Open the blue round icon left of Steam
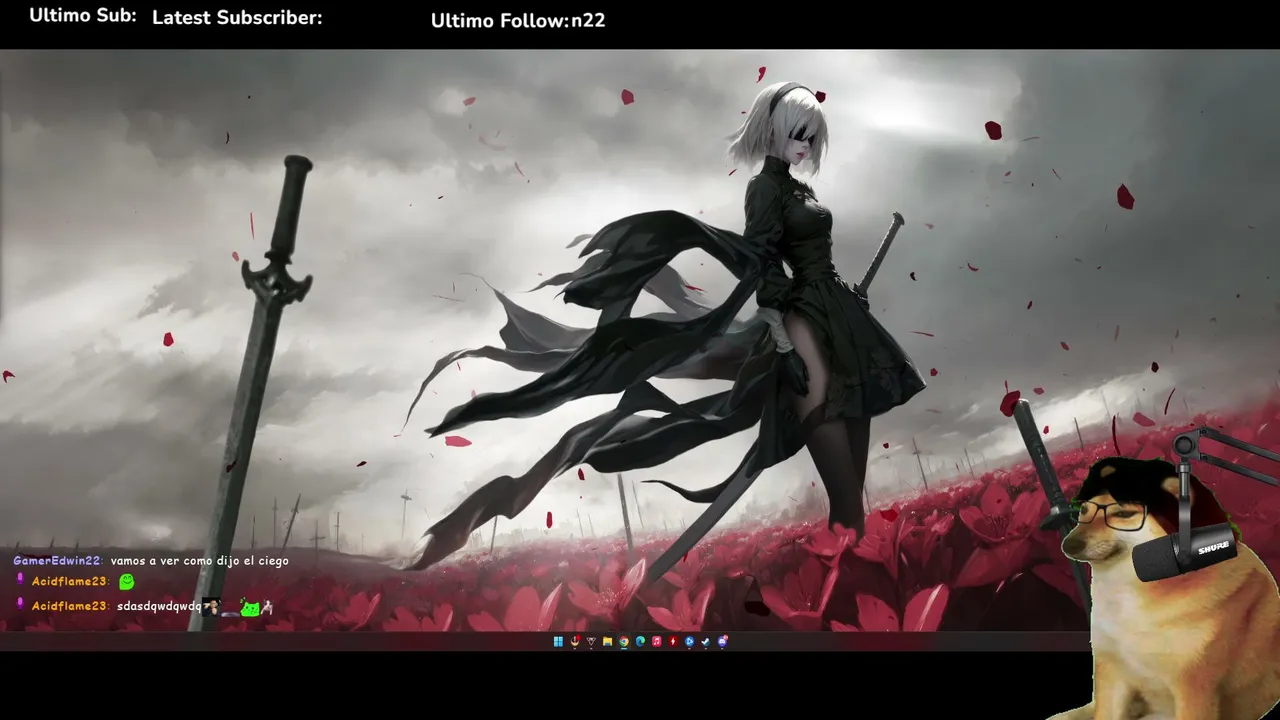Image resolution: width=1280 pixels, height=720 pixels. (689, 642)
